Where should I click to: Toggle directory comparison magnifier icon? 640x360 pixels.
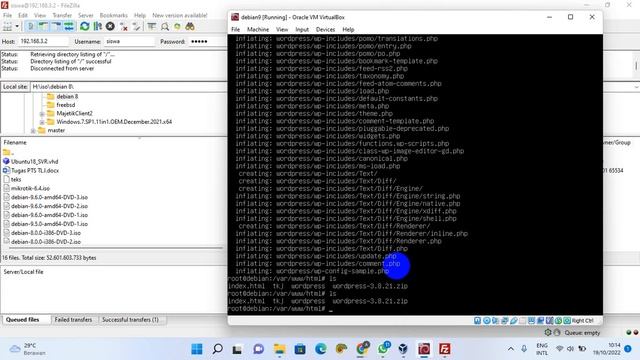165,27
